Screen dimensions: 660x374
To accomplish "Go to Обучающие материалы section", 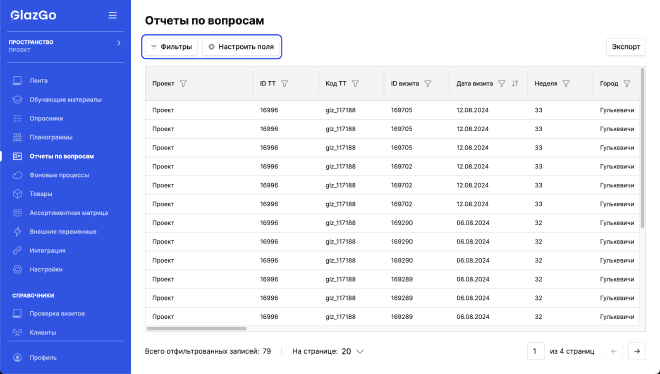I will point(65,100).
